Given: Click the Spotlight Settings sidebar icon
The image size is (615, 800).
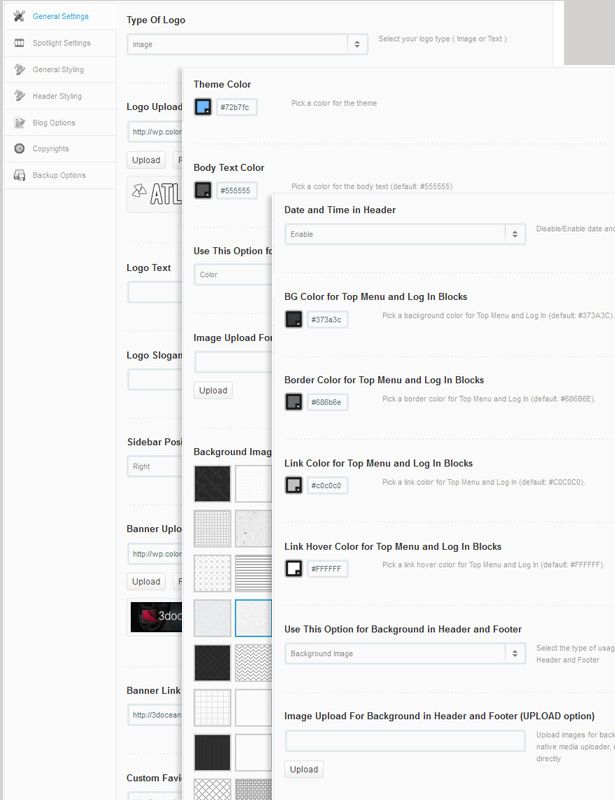Looking at the screenshot, I should 20,43.
